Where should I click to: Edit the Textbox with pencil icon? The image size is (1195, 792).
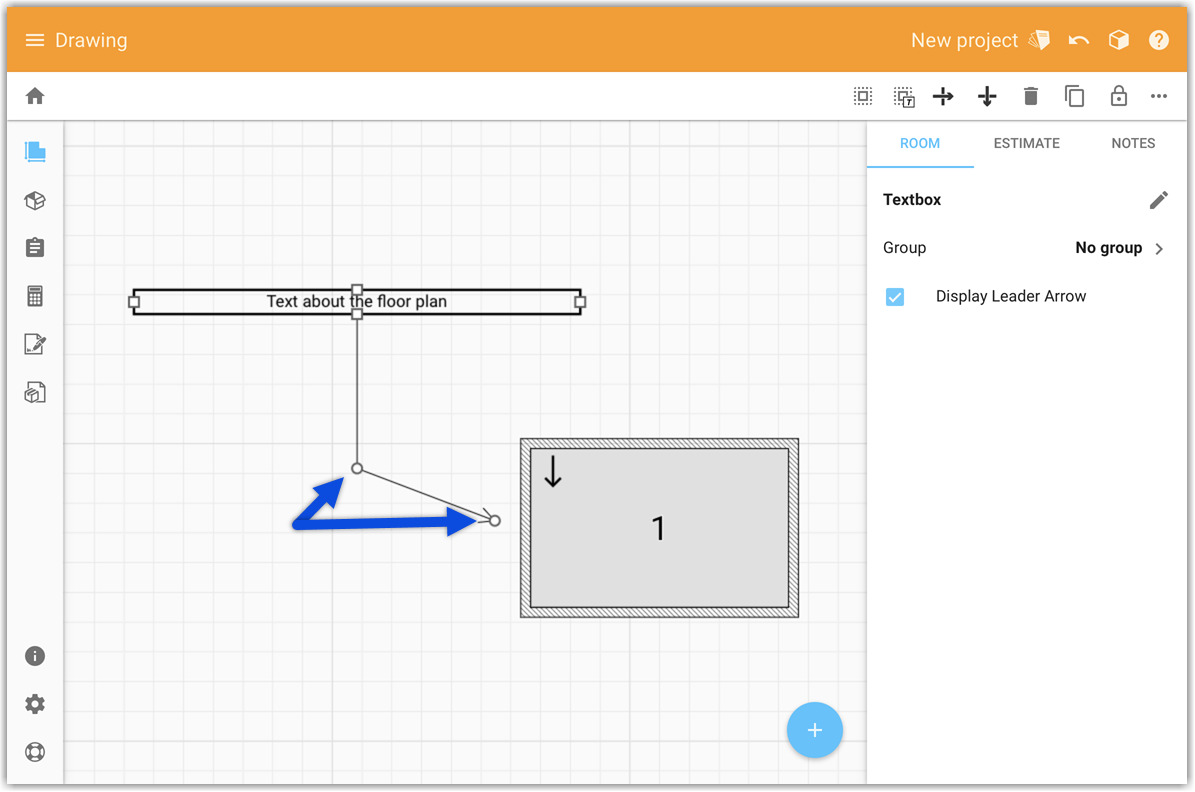click(x=1158, y=200)
